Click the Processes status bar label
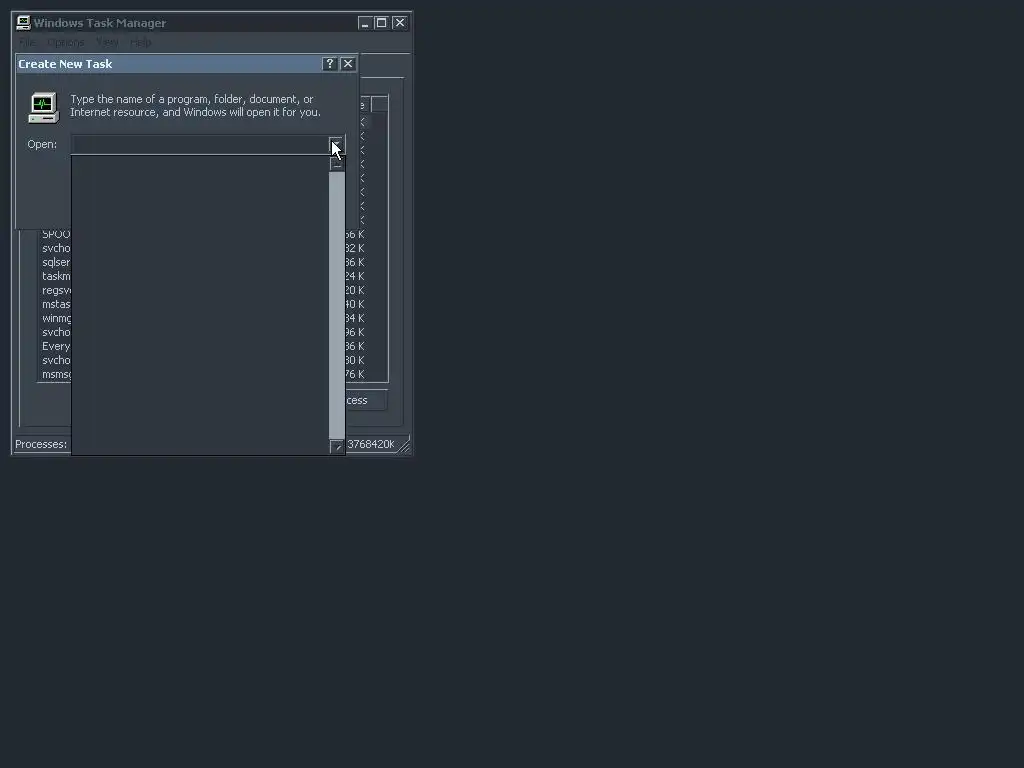Viewport: 1024px width, 768px height. point(41,445)
